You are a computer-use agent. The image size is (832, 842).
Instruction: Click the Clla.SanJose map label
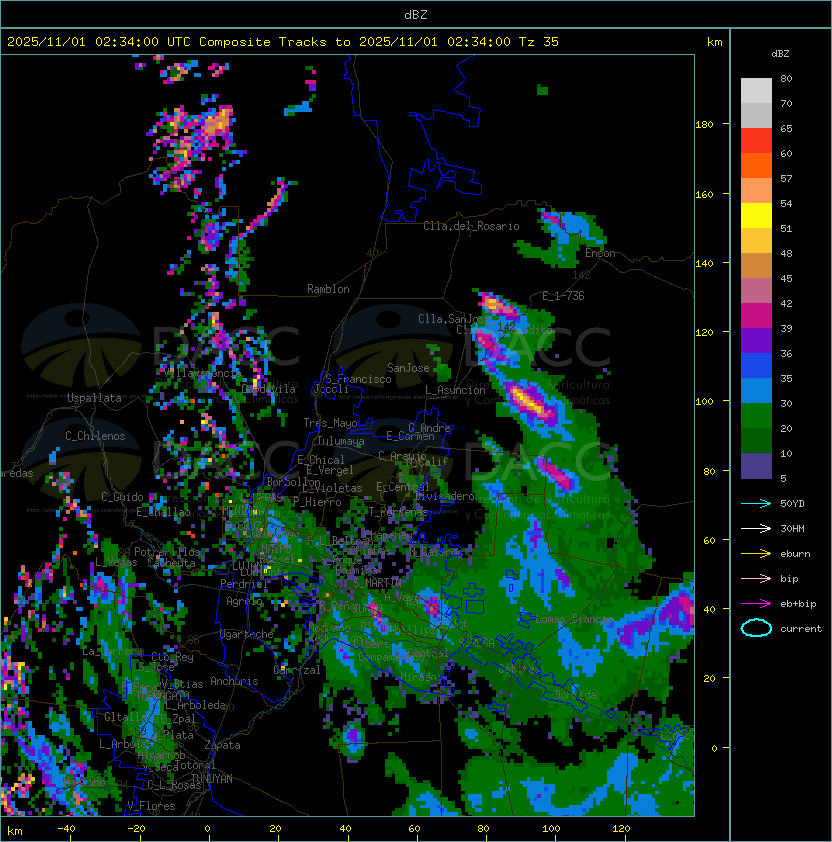452,319
